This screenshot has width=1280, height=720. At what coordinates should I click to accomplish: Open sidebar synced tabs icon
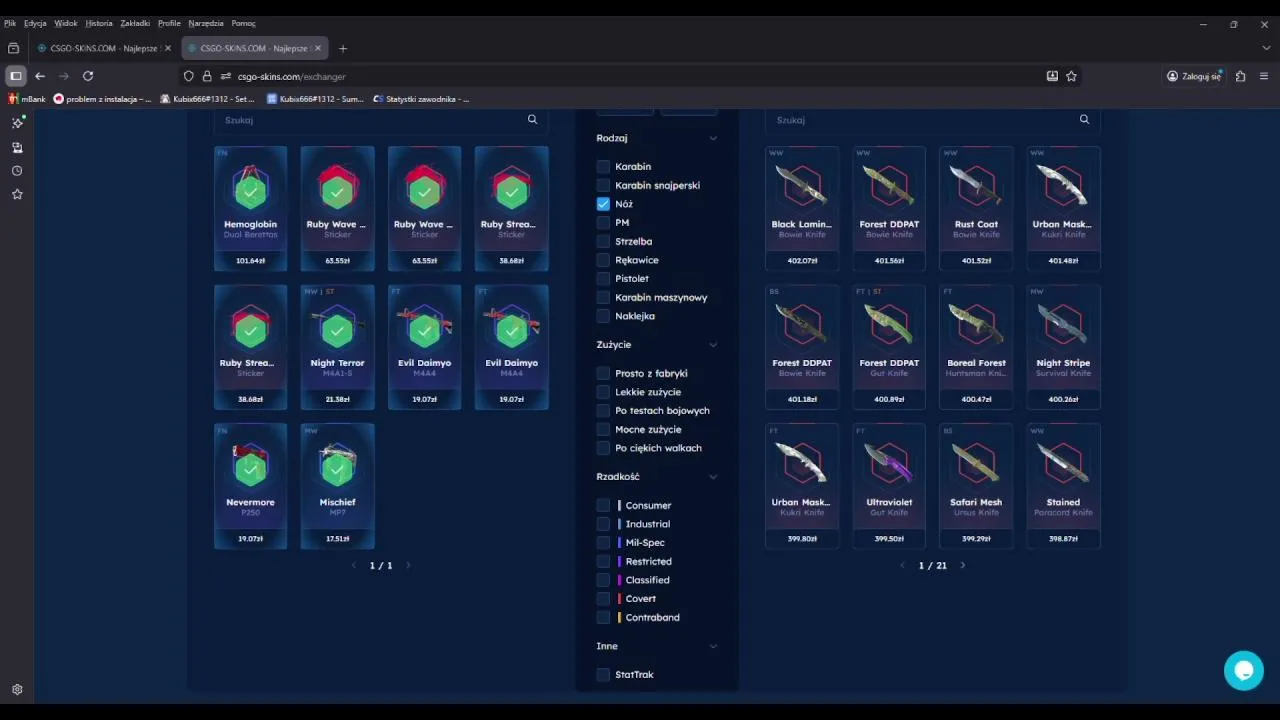(17, 147)
